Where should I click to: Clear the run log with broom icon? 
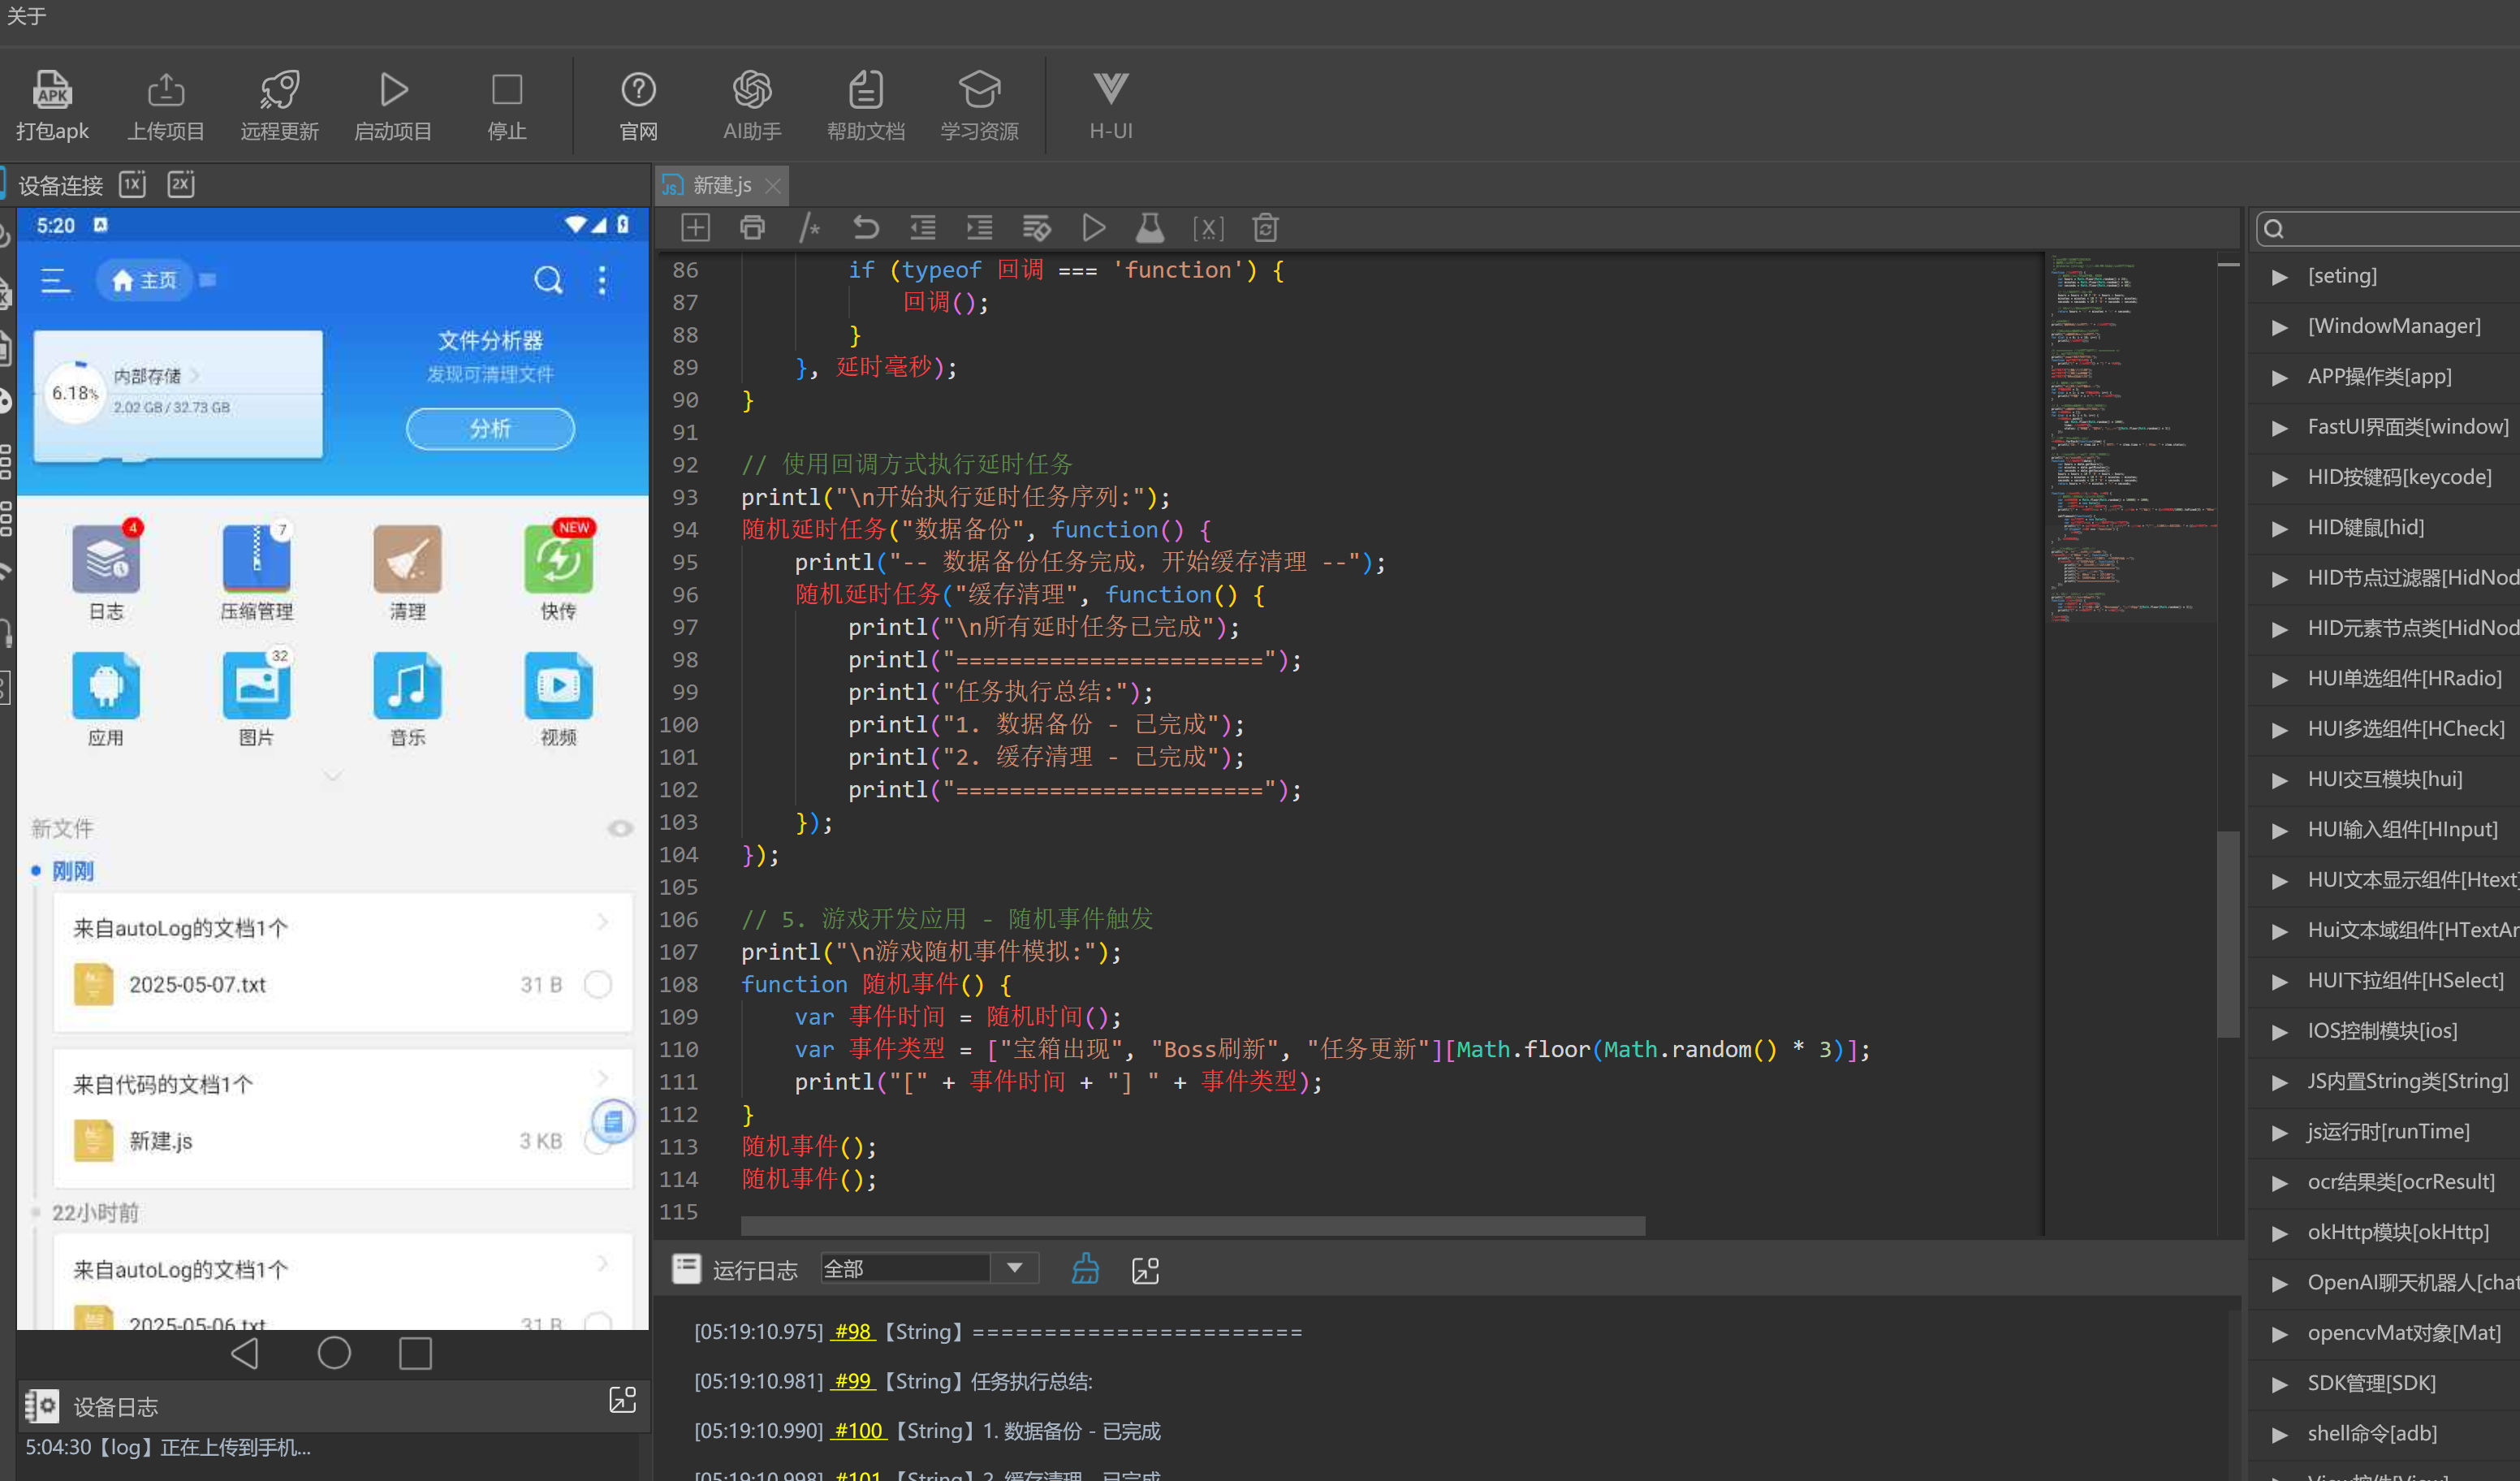(x=1086, y=1269)
